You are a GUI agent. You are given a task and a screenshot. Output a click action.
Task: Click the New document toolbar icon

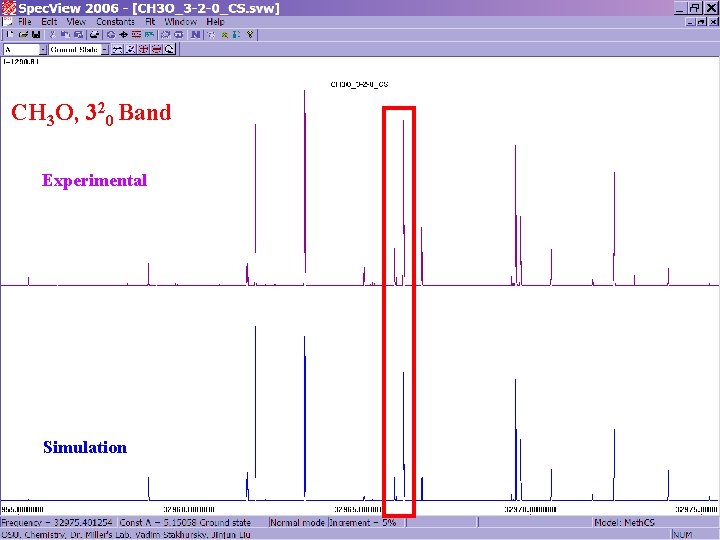10,34
